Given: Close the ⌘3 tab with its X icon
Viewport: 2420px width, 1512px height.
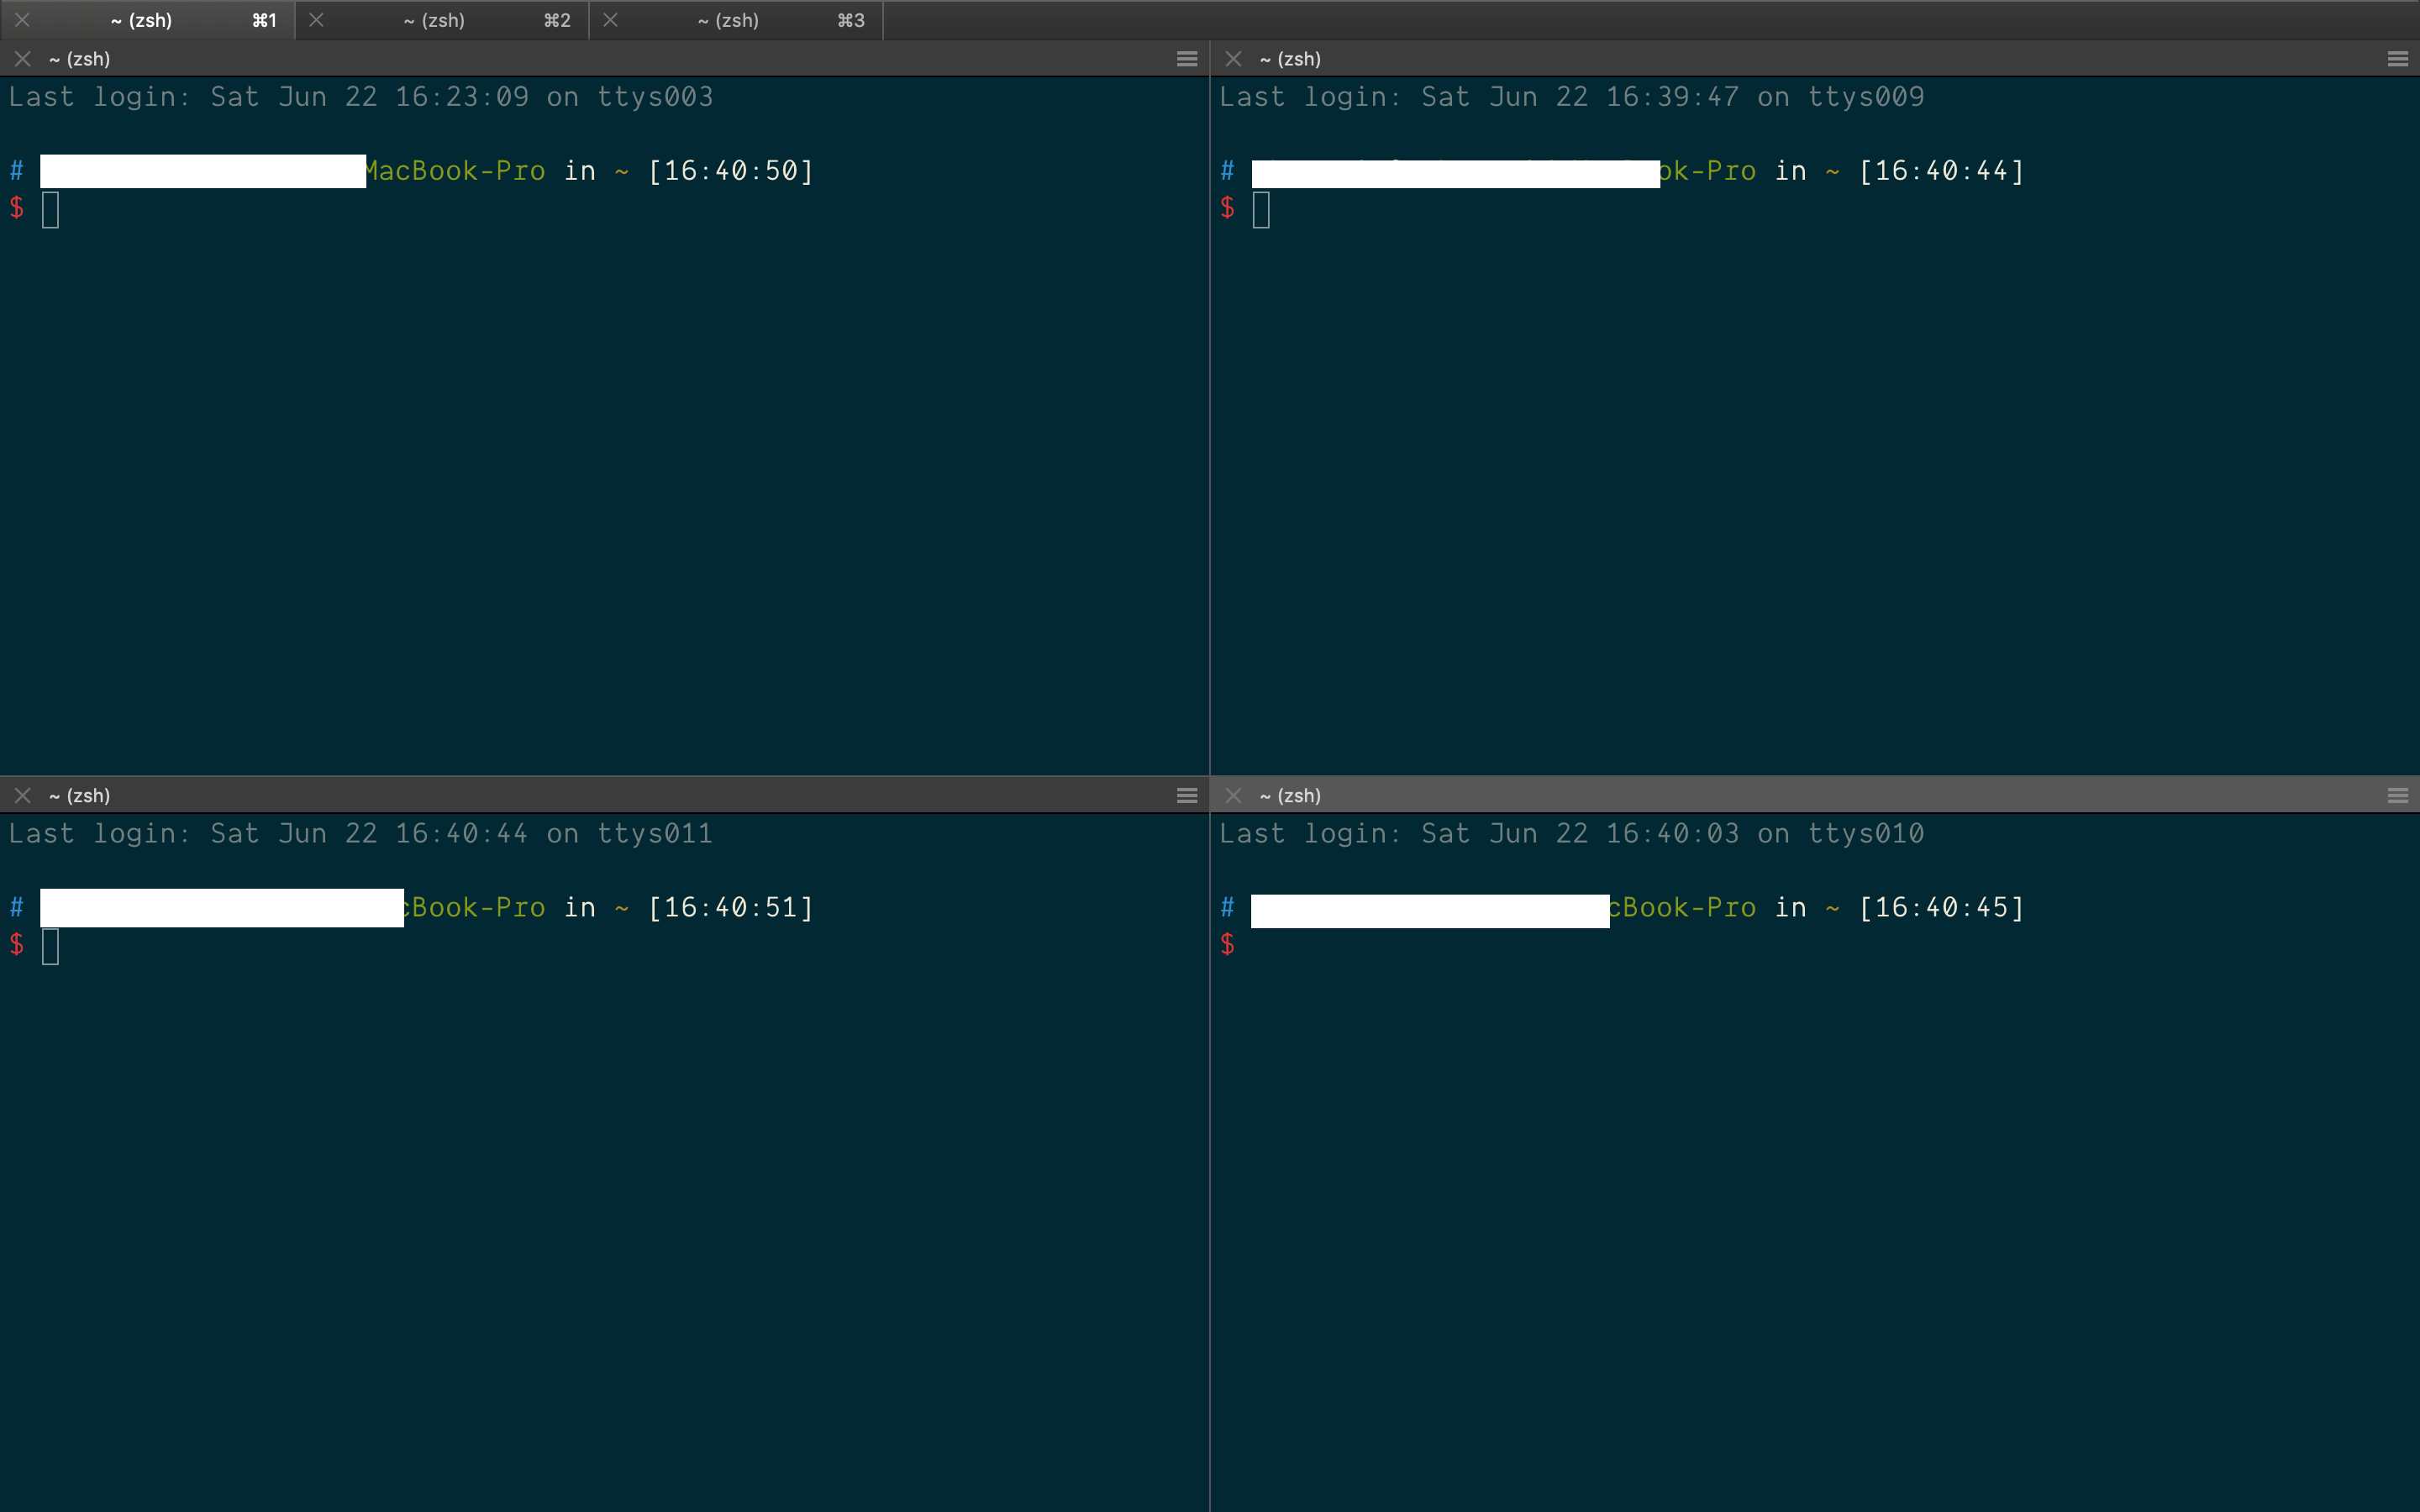Looking at the screenshot, I should 610,20.
